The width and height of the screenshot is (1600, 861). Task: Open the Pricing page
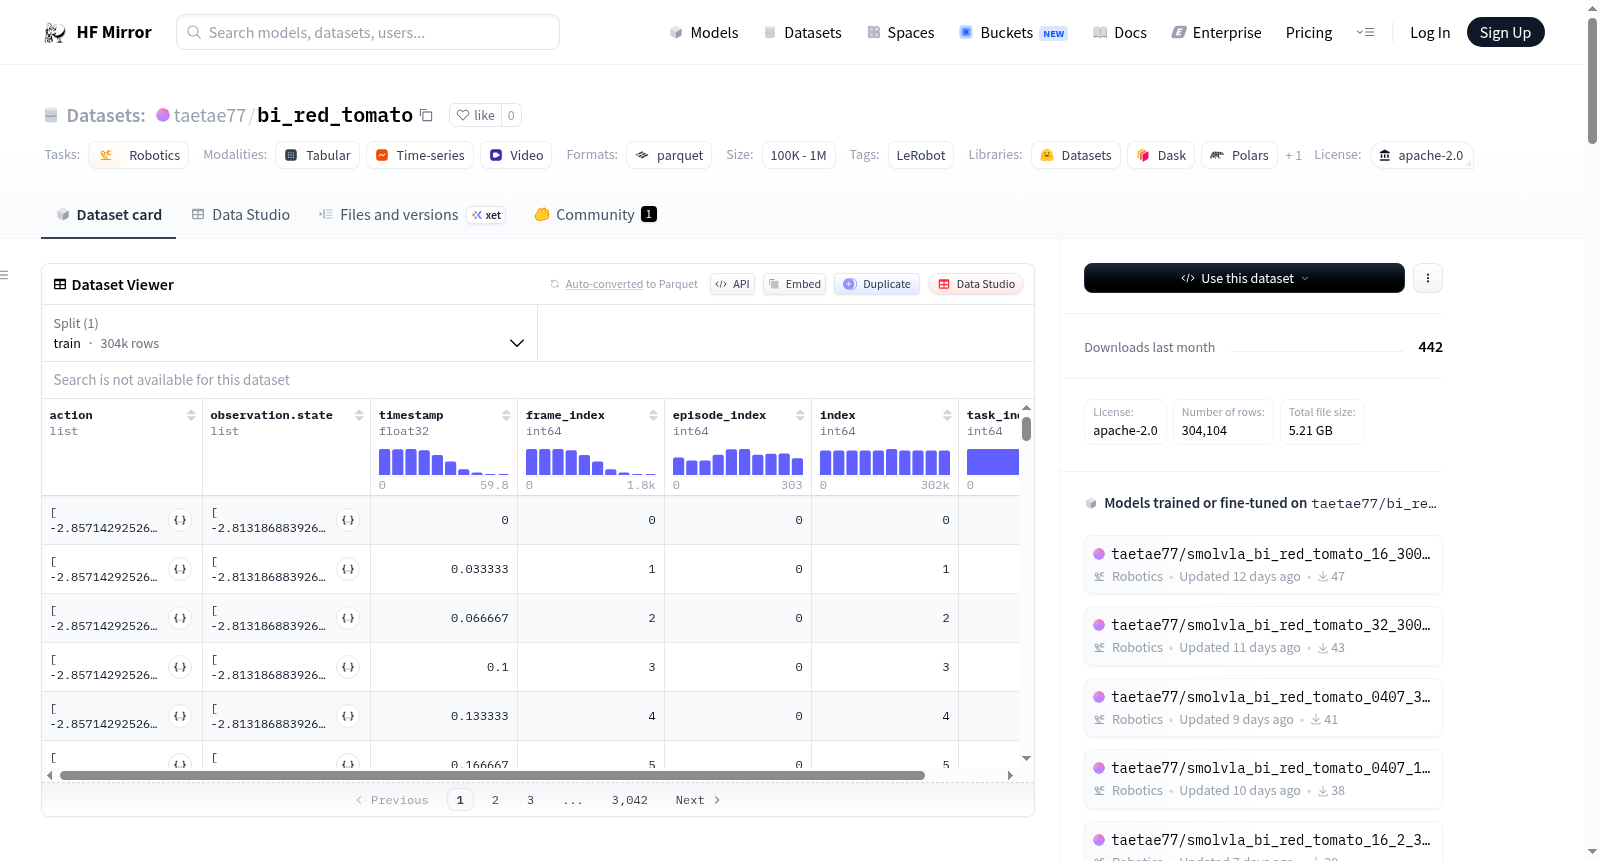pos(1309,32)
